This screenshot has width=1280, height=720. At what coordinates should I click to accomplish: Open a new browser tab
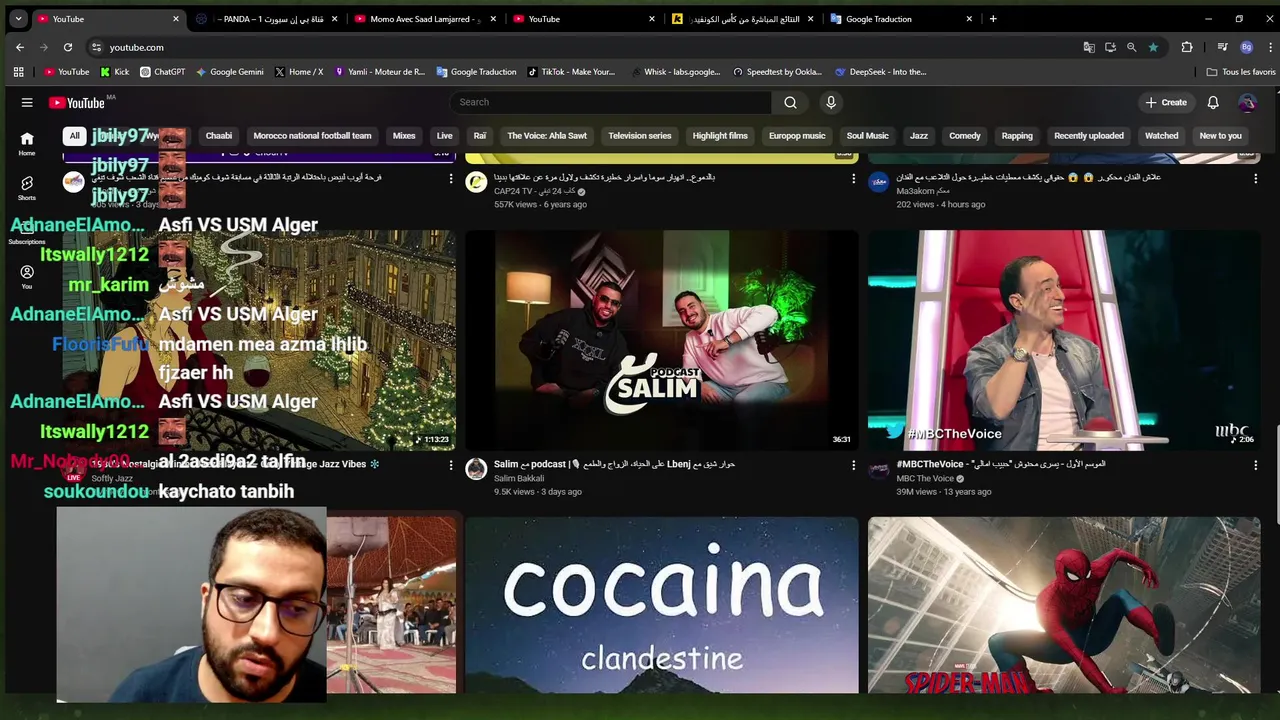click(x=993, y=18)
